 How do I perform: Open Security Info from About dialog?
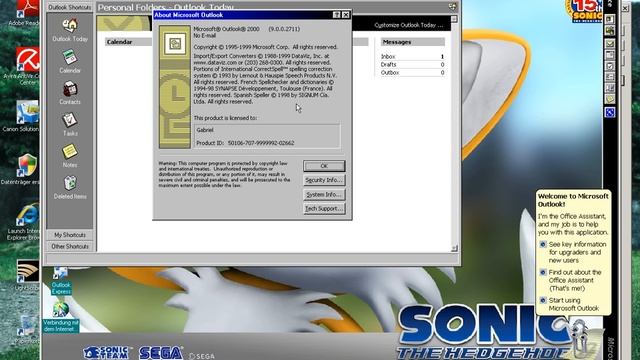point(324,180)
